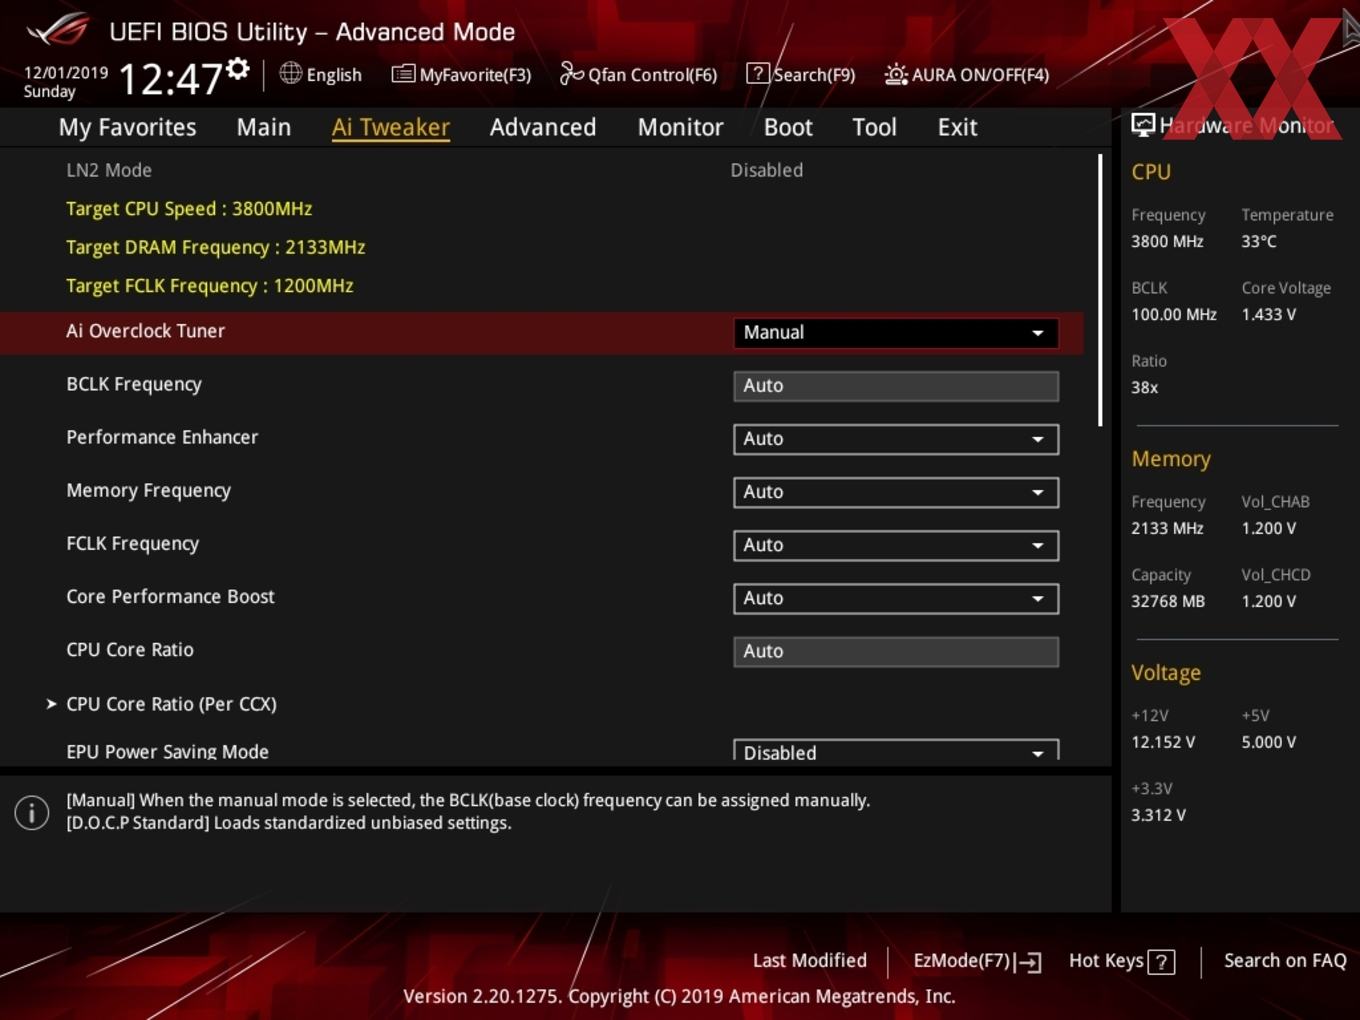Click the Hot Keys question box icon
This screenshot has width=1360, height=1020.
click(x=1161, y=962)
